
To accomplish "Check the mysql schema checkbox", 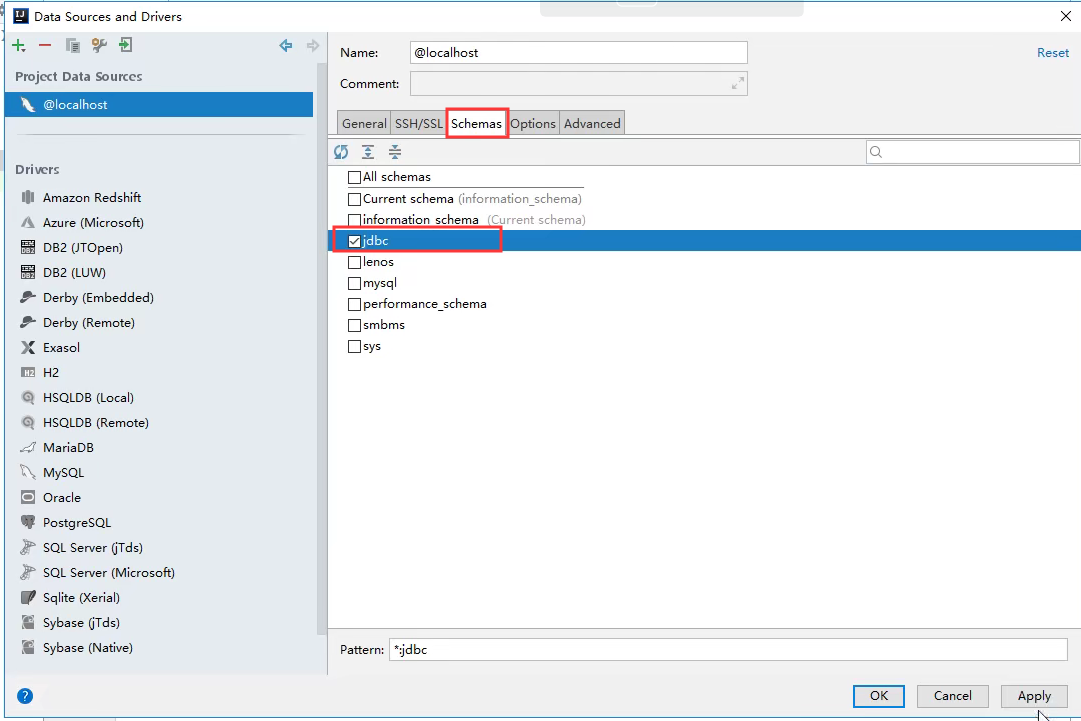I will tap(354, 283).
